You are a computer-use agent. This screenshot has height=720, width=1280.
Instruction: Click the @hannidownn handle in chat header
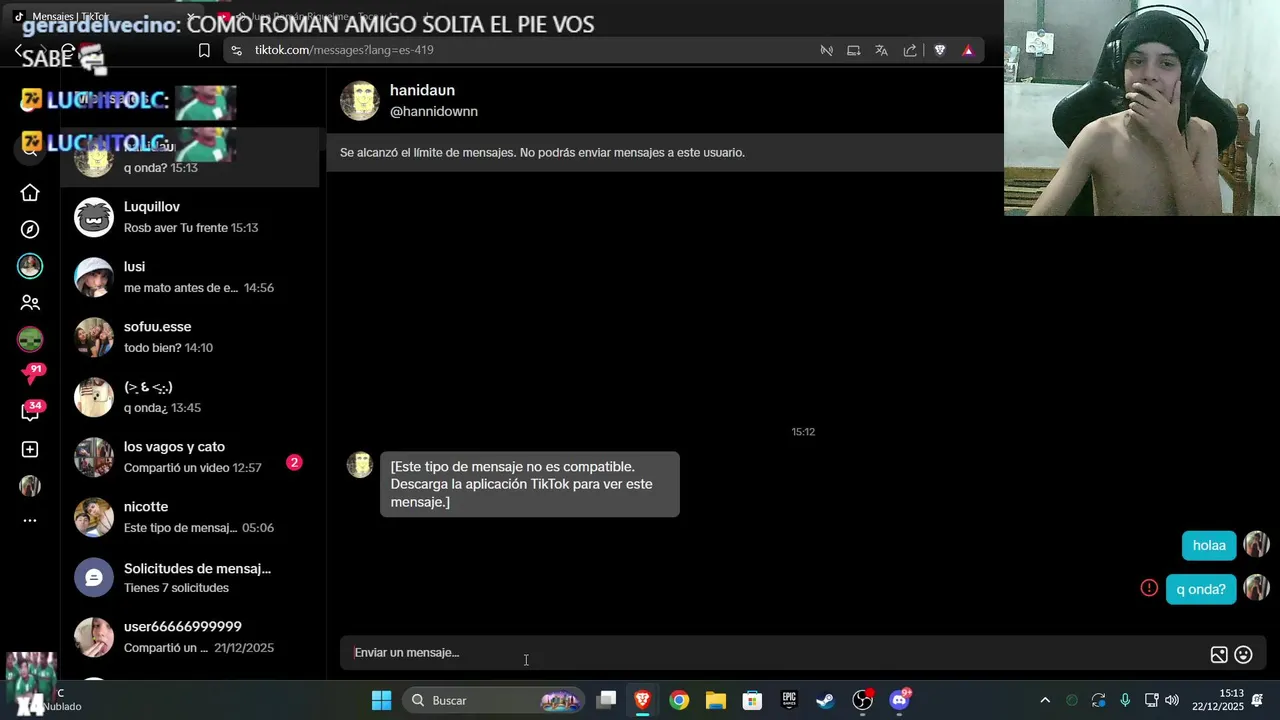[433, 112]
